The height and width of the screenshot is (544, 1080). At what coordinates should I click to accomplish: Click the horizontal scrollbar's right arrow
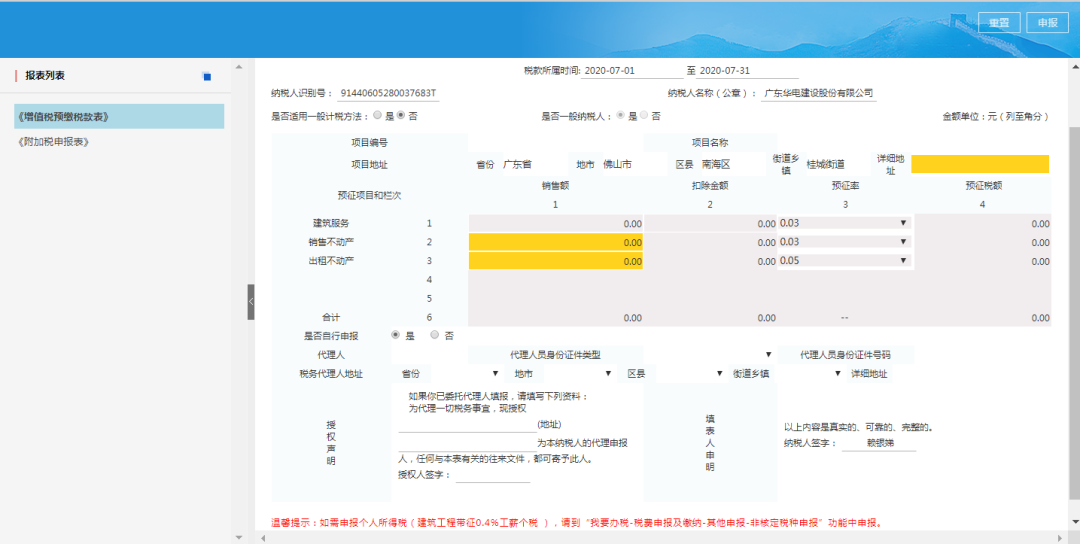coord(1060,537)
